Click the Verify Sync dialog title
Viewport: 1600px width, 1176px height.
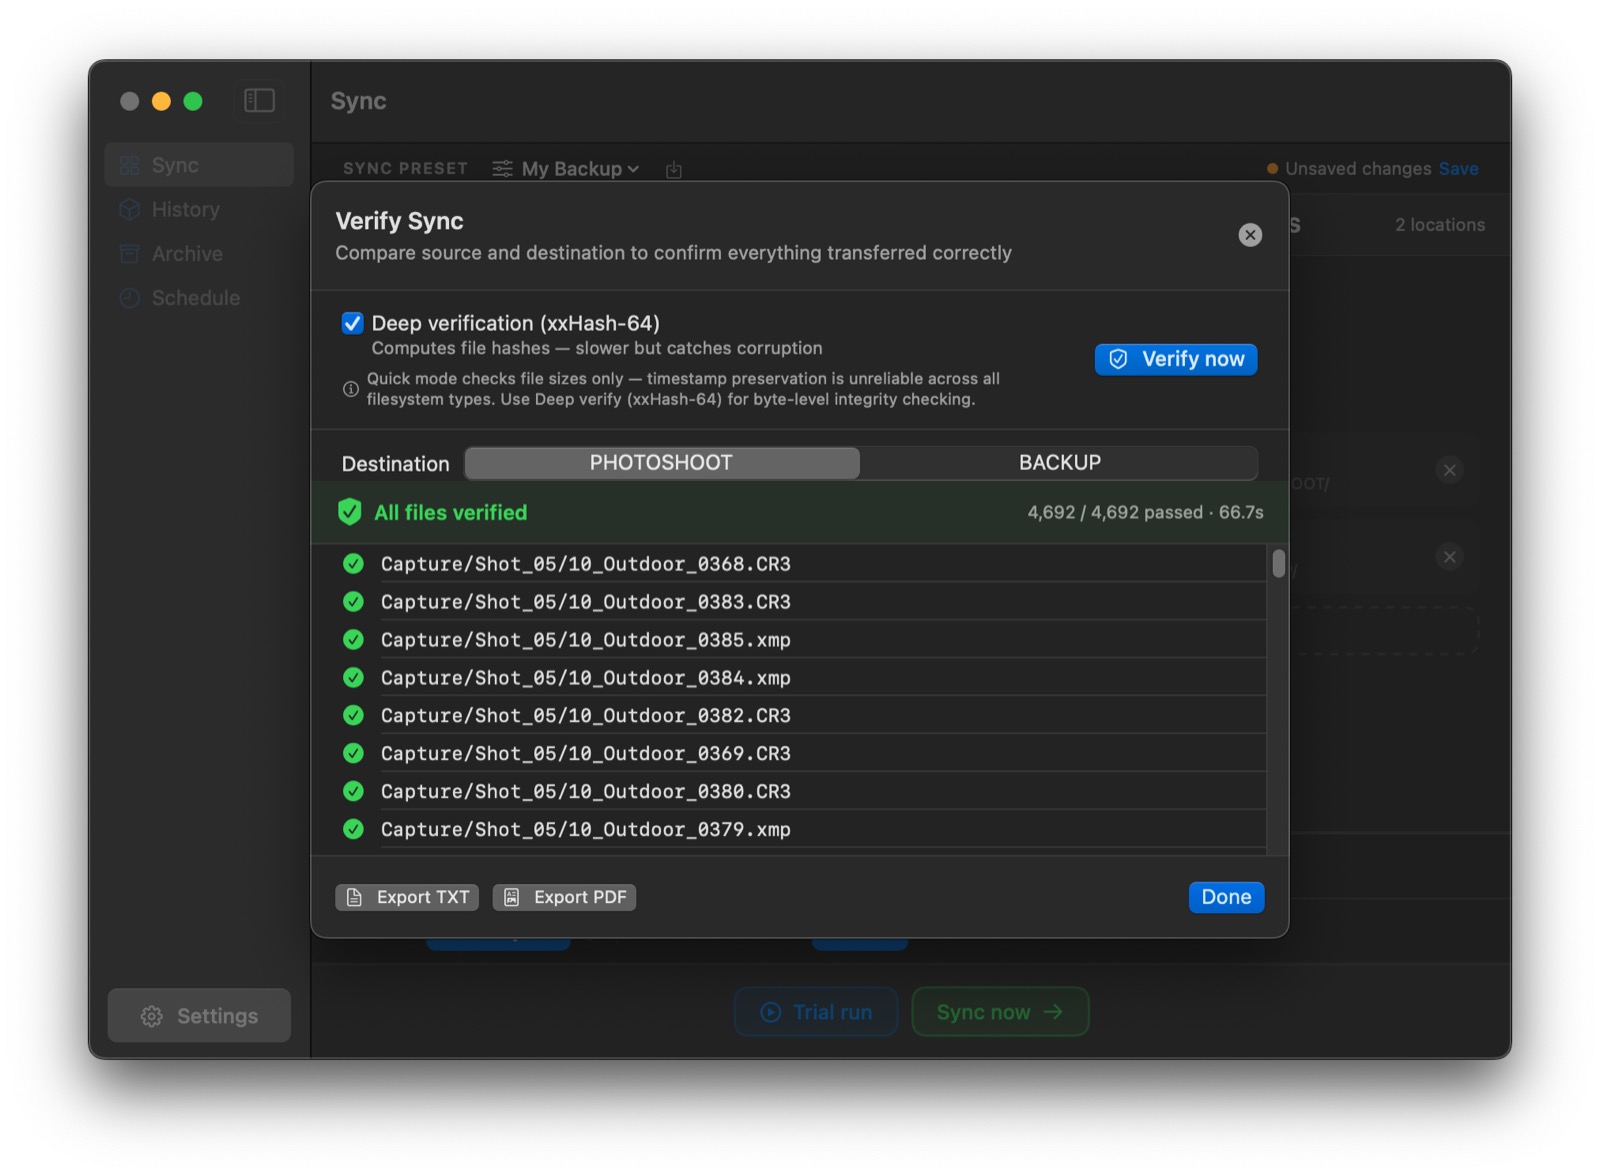(x=399, y=221)
